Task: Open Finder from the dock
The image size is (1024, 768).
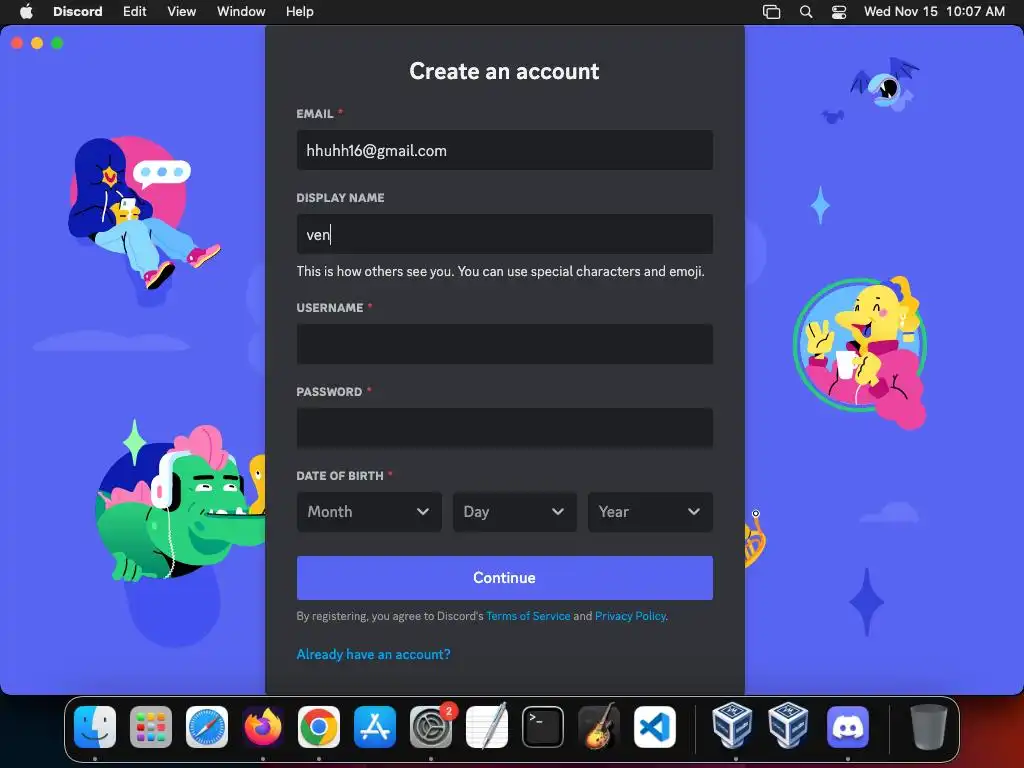Action: click(x=95, y=727)
